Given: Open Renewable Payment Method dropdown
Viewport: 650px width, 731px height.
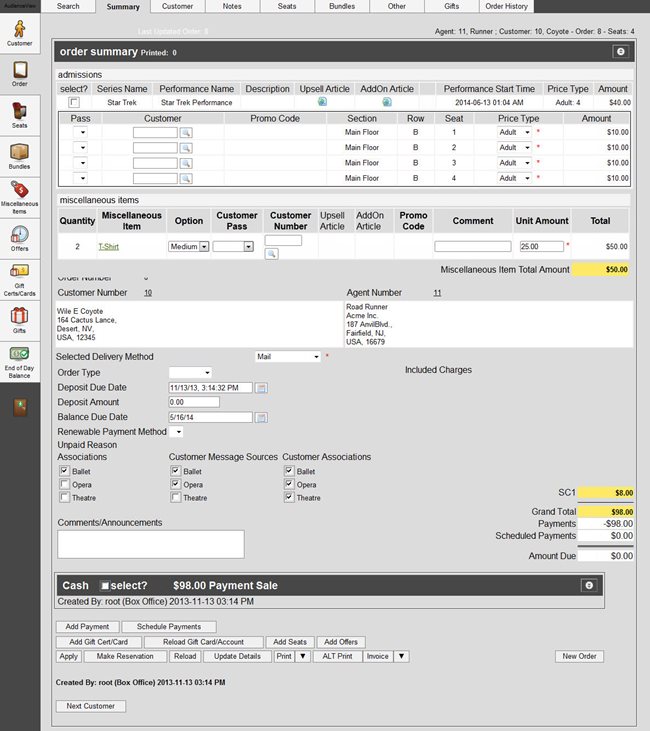Looking at the screenshot, I should 176,432.
